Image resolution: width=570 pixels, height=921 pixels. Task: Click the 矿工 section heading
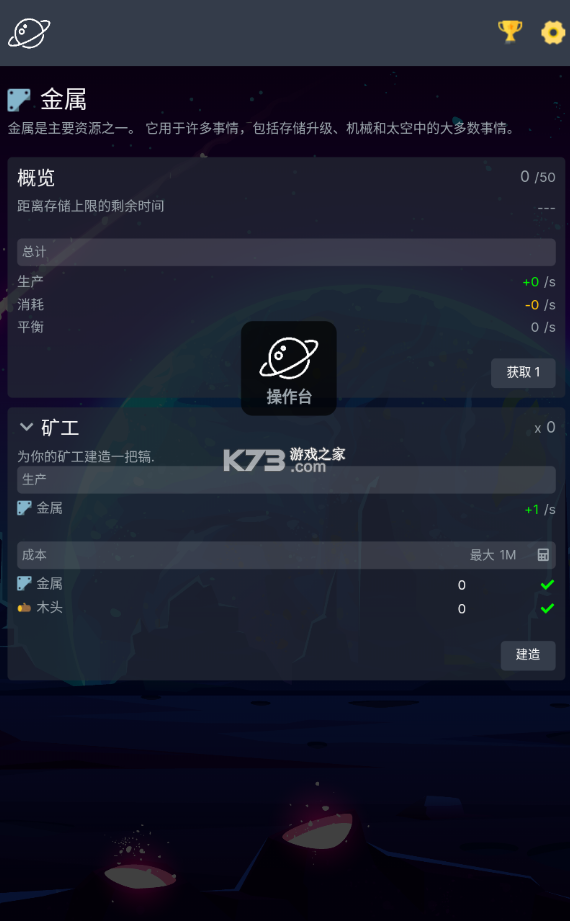(59, 428)
